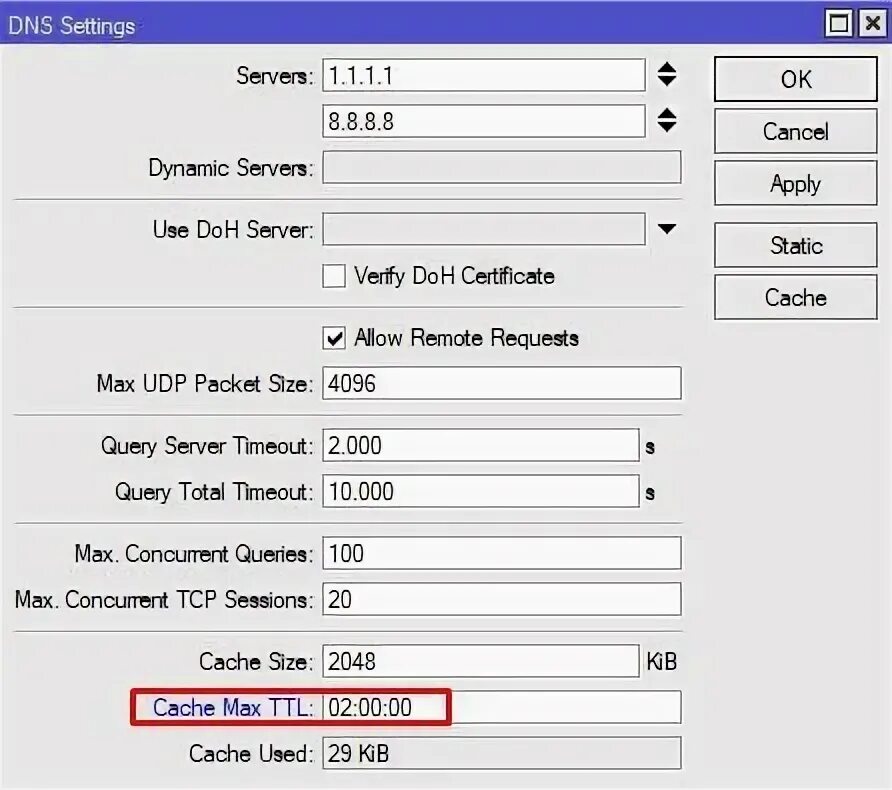892x790 pixels.
Task: Uncheck Allow Remote Requests
Action: [334, 338]
